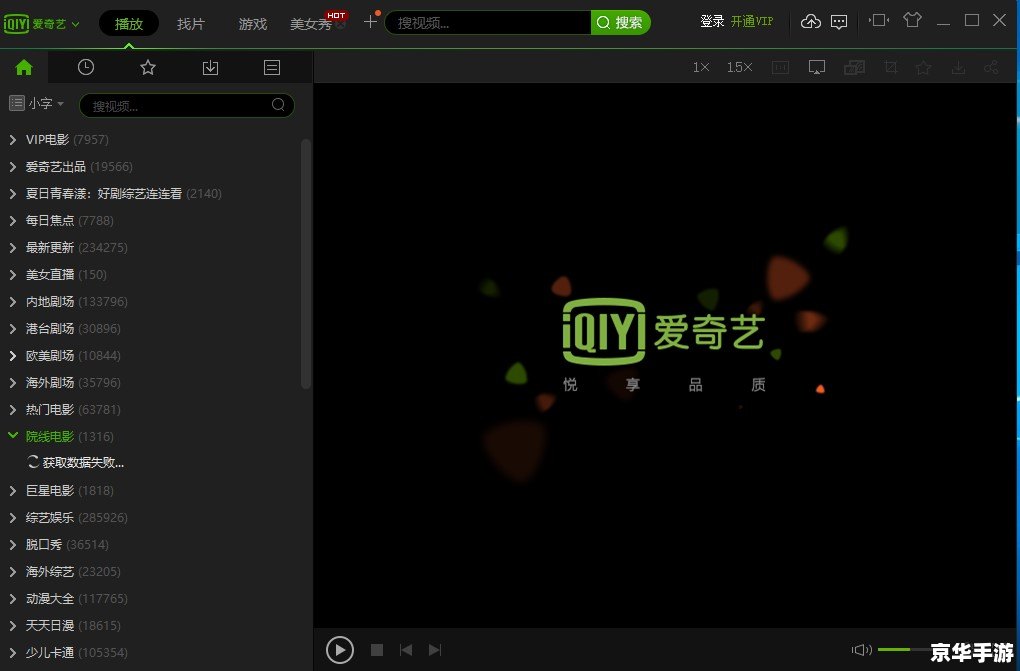Screen dimensions: 1020x671
Task: Open the message feedback icon
Action: [x=839, y=22]
